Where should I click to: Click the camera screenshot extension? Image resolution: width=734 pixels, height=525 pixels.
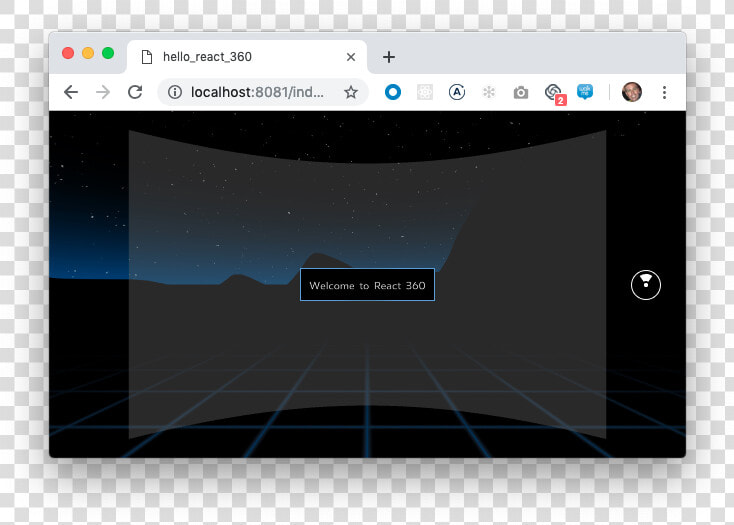pos(521,93)
